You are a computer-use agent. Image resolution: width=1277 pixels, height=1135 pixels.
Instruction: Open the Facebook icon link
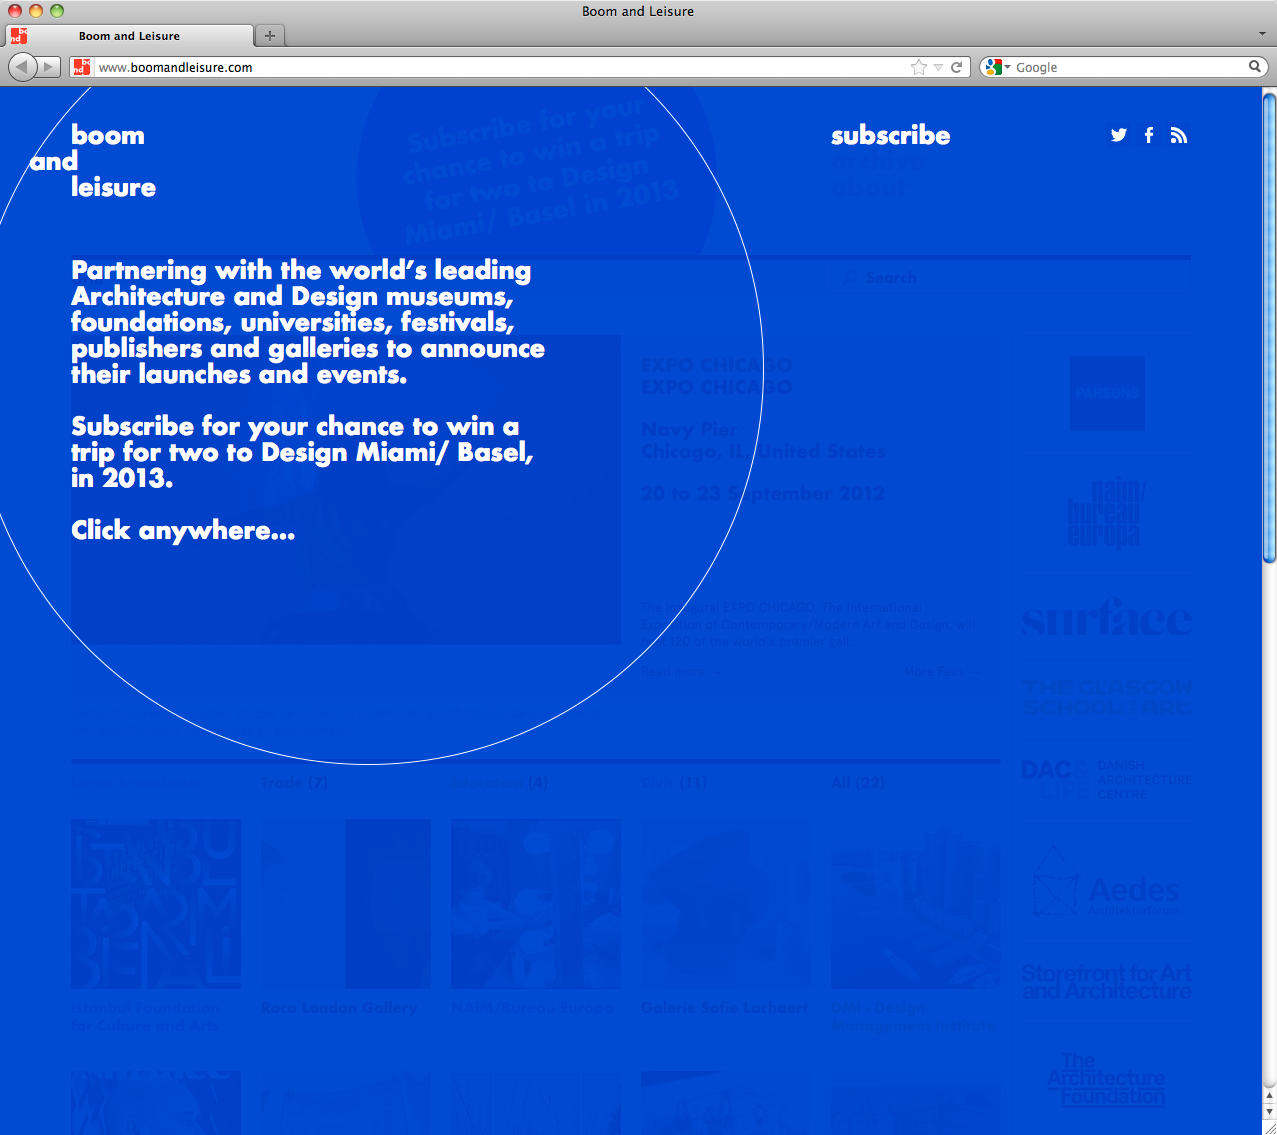pyautogui.click(x=1149, y=135)
